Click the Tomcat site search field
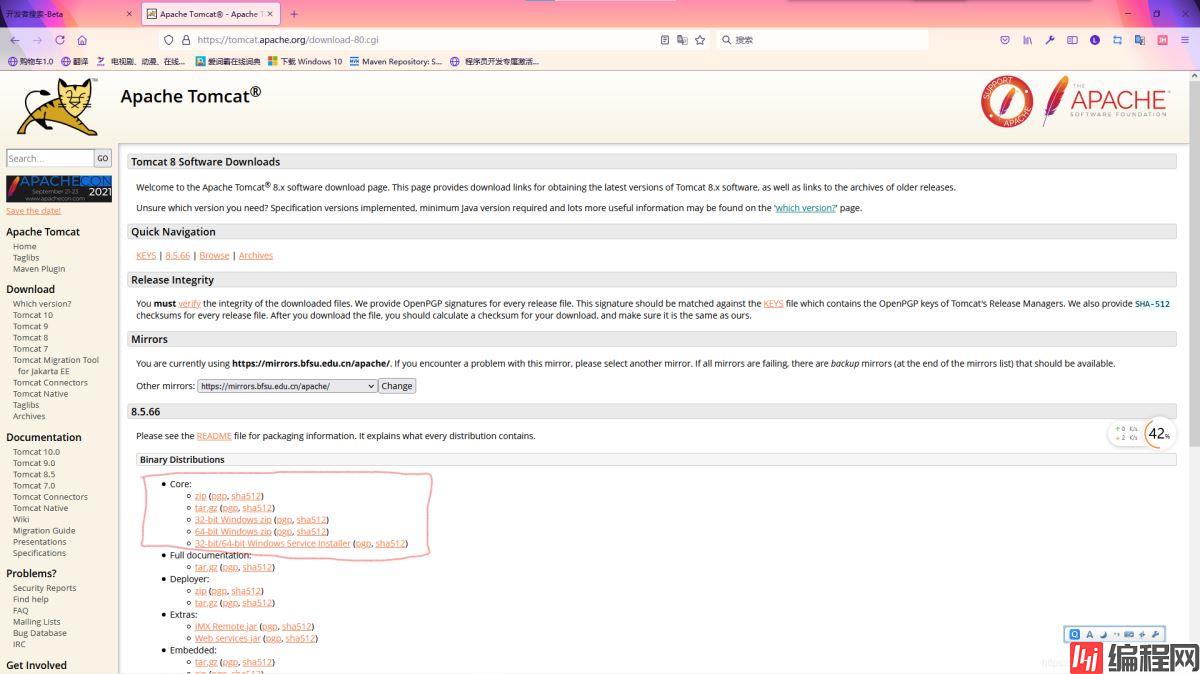The width and height of the screenshot is (1200, 674). [x=49, y=158]
